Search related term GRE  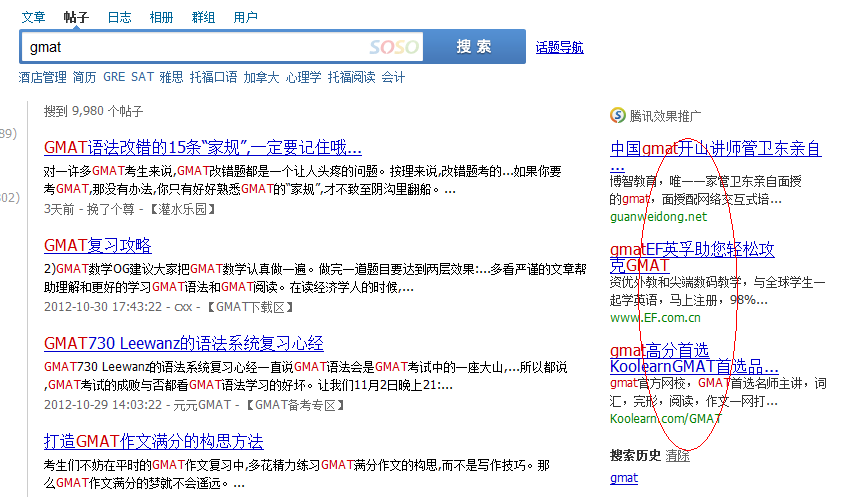point(114,77)
